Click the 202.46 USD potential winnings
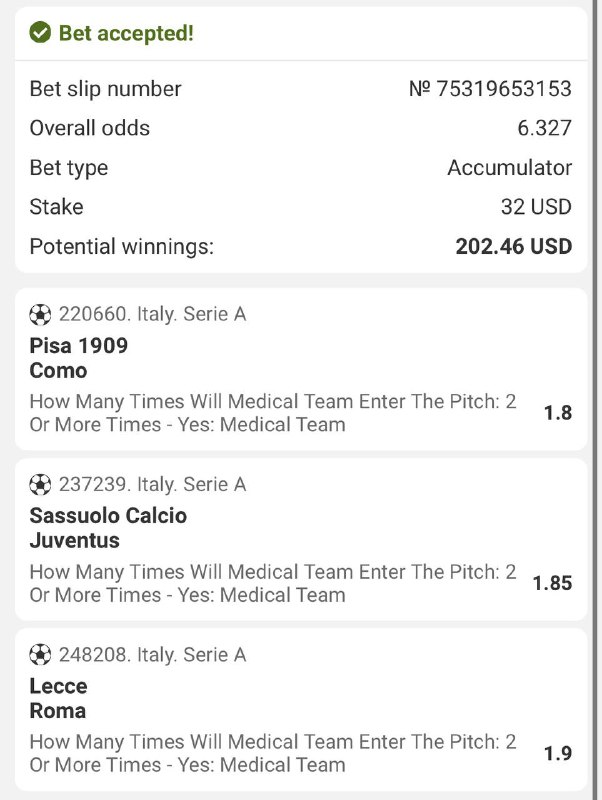The image size is (602, 800). (x=514, y=246)
